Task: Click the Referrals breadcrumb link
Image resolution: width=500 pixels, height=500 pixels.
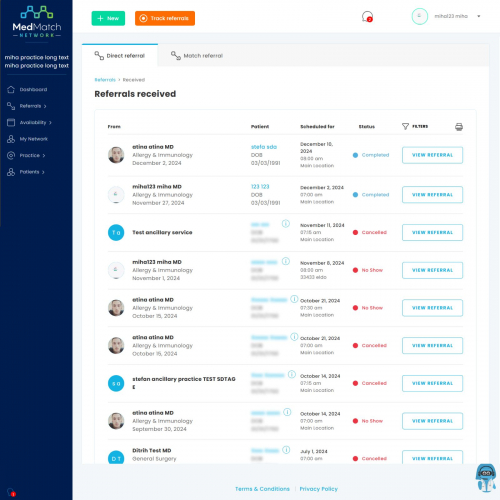Action: click(105, 80)
